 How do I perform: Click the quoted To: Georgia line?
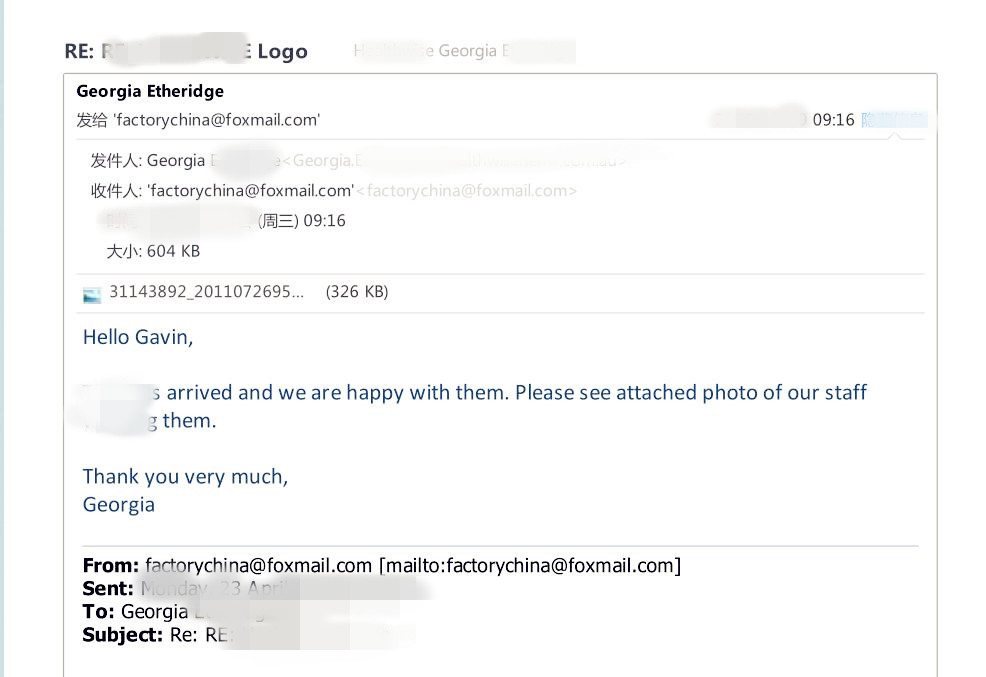coord(150,612)
